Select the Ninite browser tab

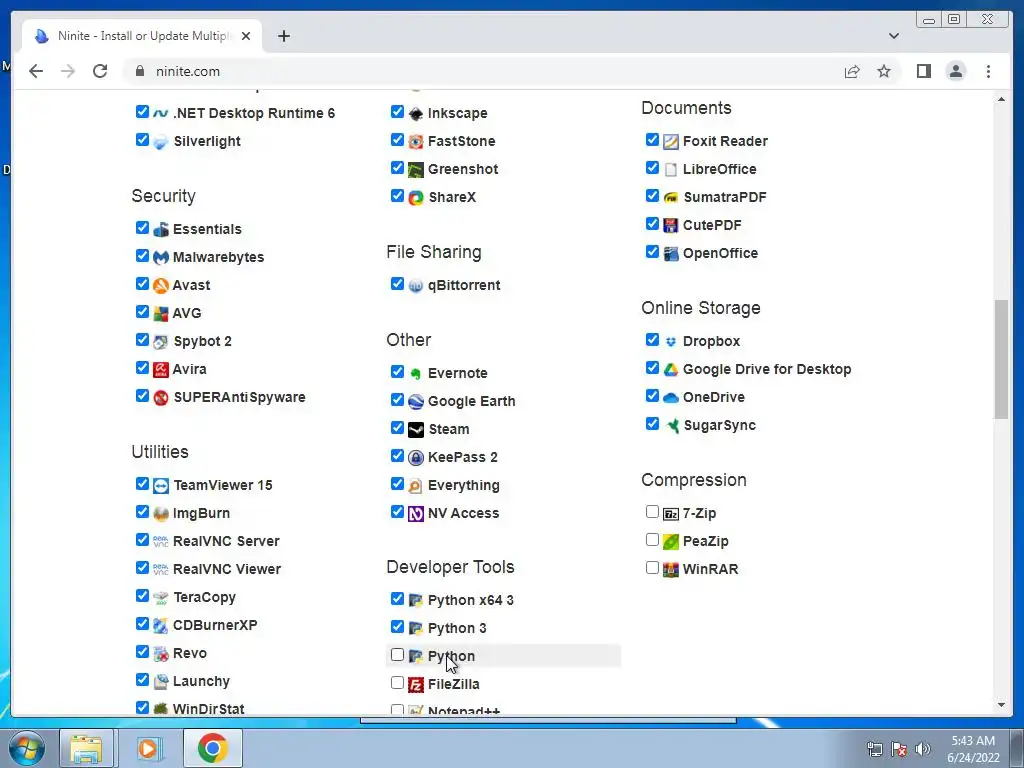(x=142, y=36)
